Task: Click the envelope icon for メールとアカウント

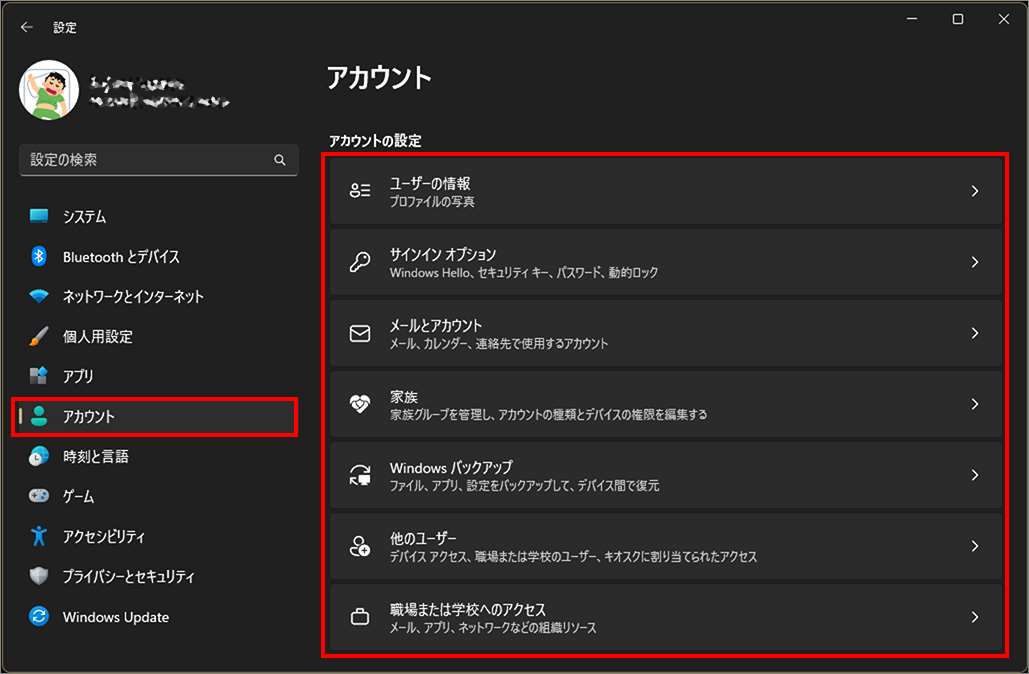Action: (360, 333)
